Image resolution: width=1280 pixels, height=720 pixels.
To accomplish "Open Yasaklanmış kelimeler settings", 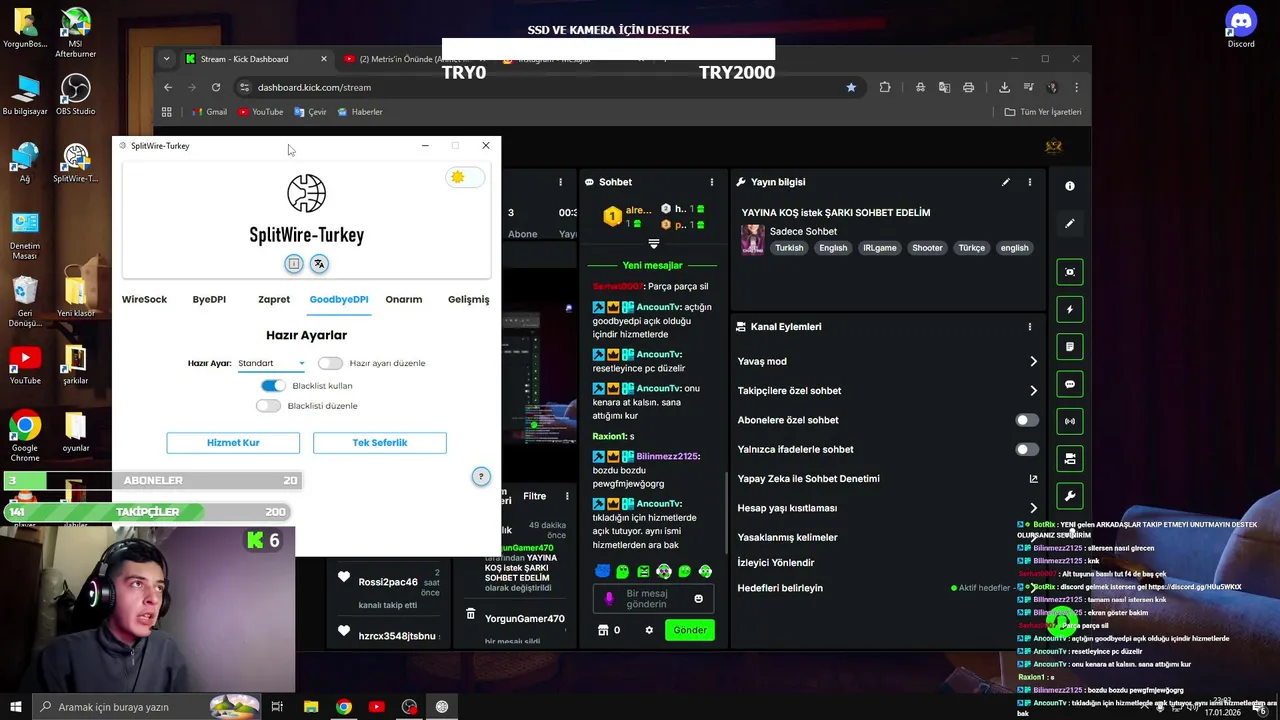I will pos(787,537).
